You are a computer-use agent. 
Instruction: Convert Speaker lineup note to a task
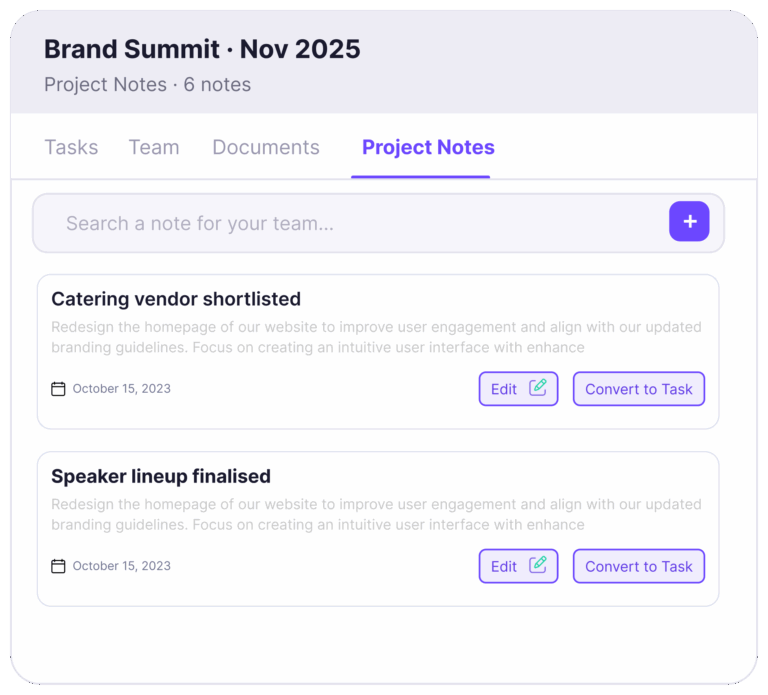click(638, 566)
